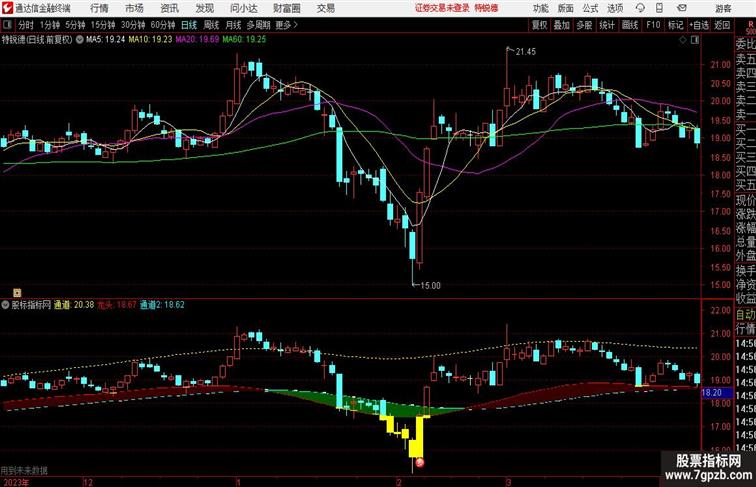Screen dimensions: 756x487
Task: Open the 交易 menu
Action: click(326, 8)
